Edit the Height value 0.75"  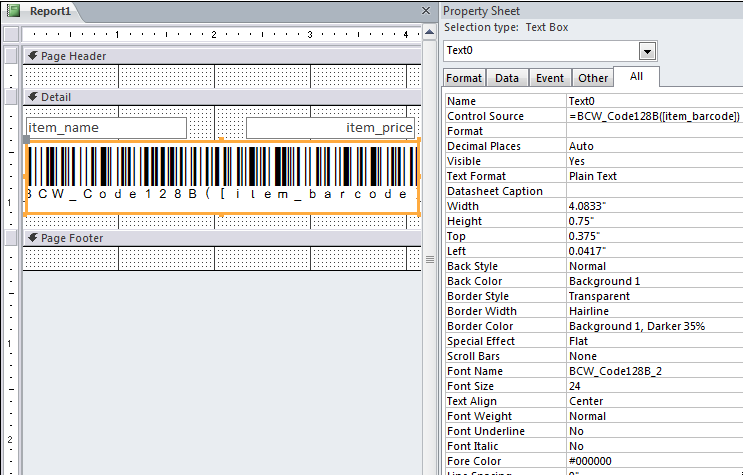[655, 221]
